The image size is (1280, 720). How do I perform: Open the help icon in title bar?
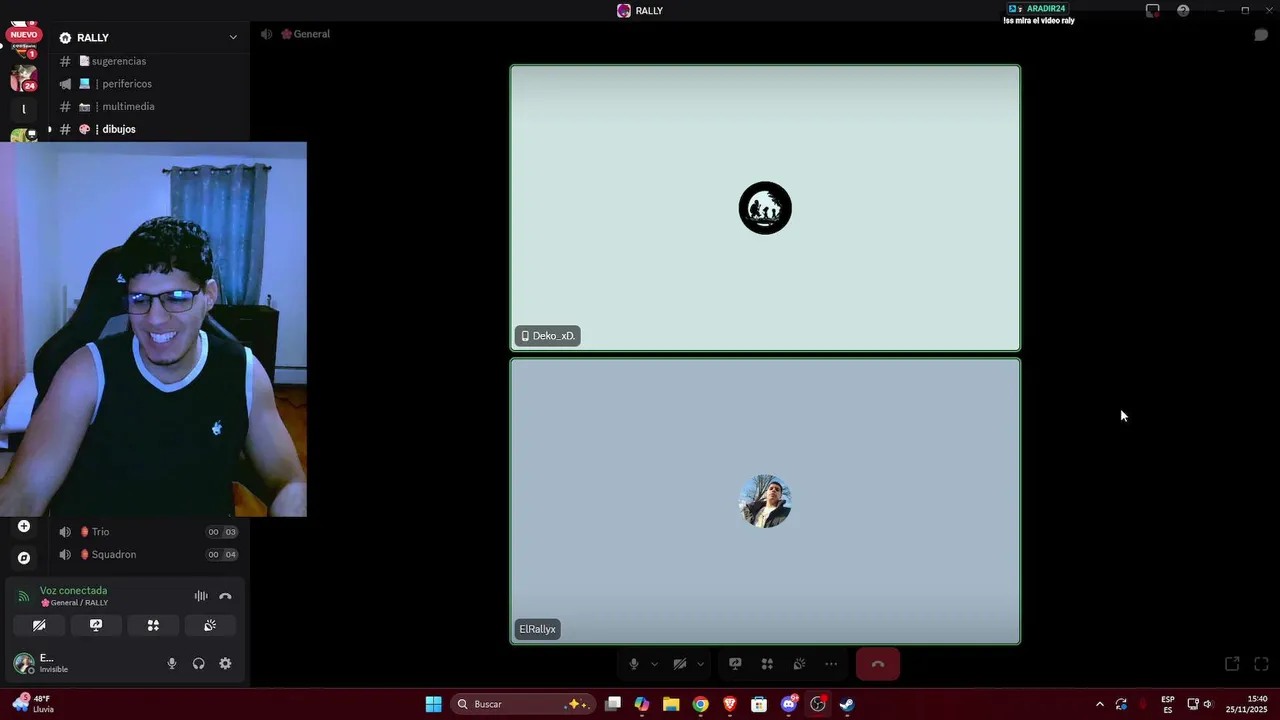tap(1183, 10)
